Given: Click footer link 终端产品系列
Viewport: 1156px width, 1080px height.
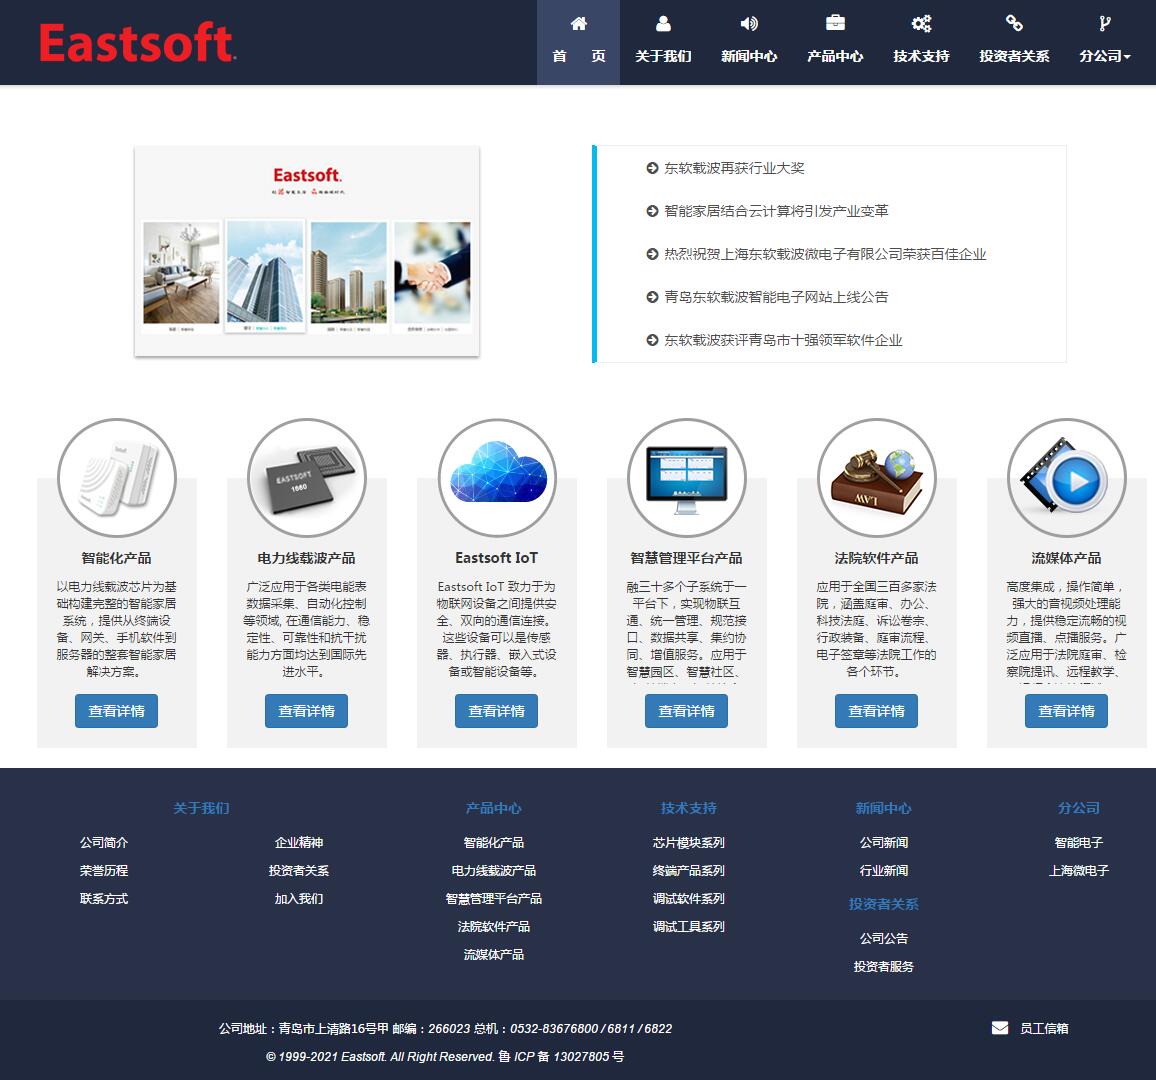Looking at the screenshot, I should (689, 870).
